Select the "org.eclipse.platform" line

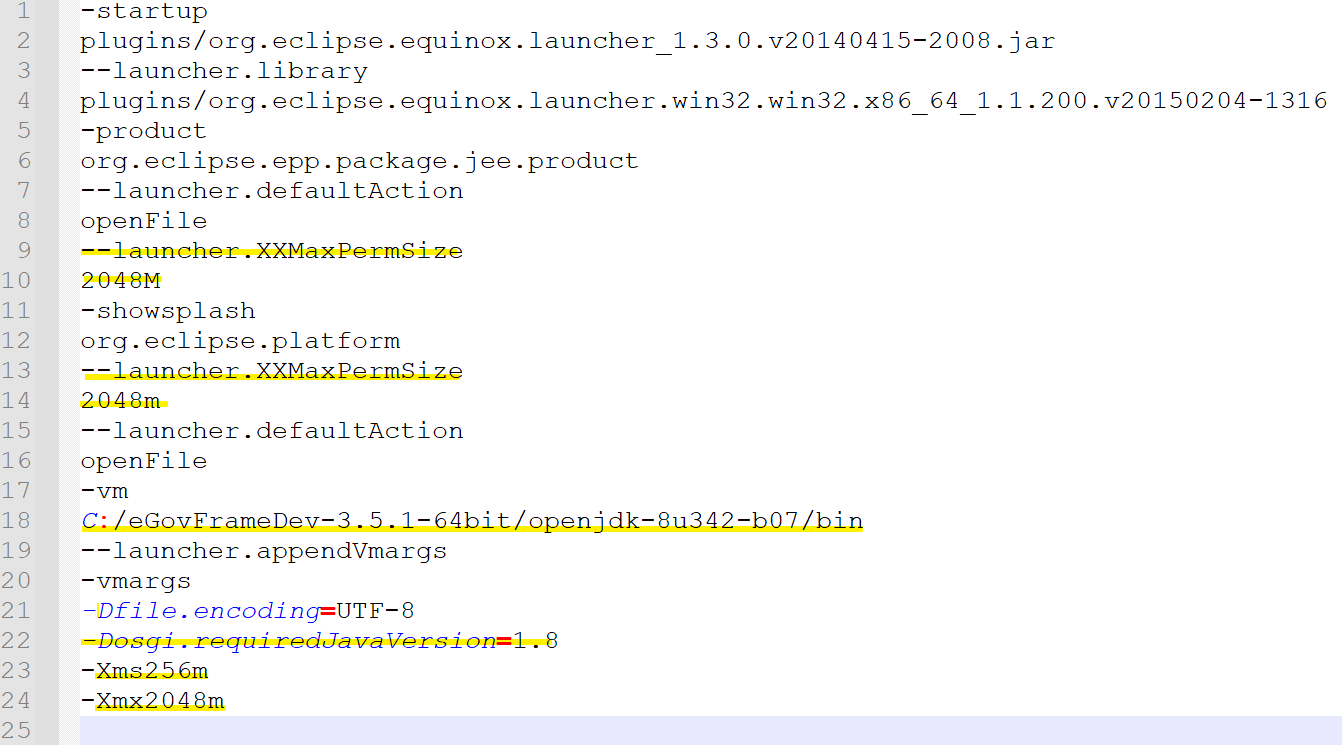pos(240,341)
